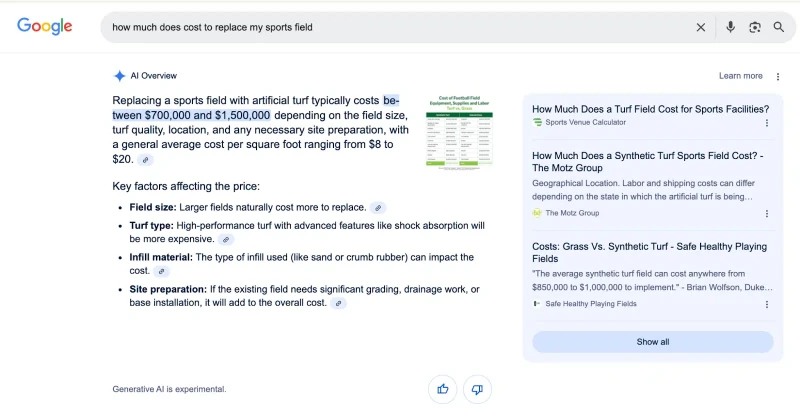Image resolution: width=800 pixels, height=411 pixels.
Task: Click the magnifying glass search icon
Action: tap(779, 27)
